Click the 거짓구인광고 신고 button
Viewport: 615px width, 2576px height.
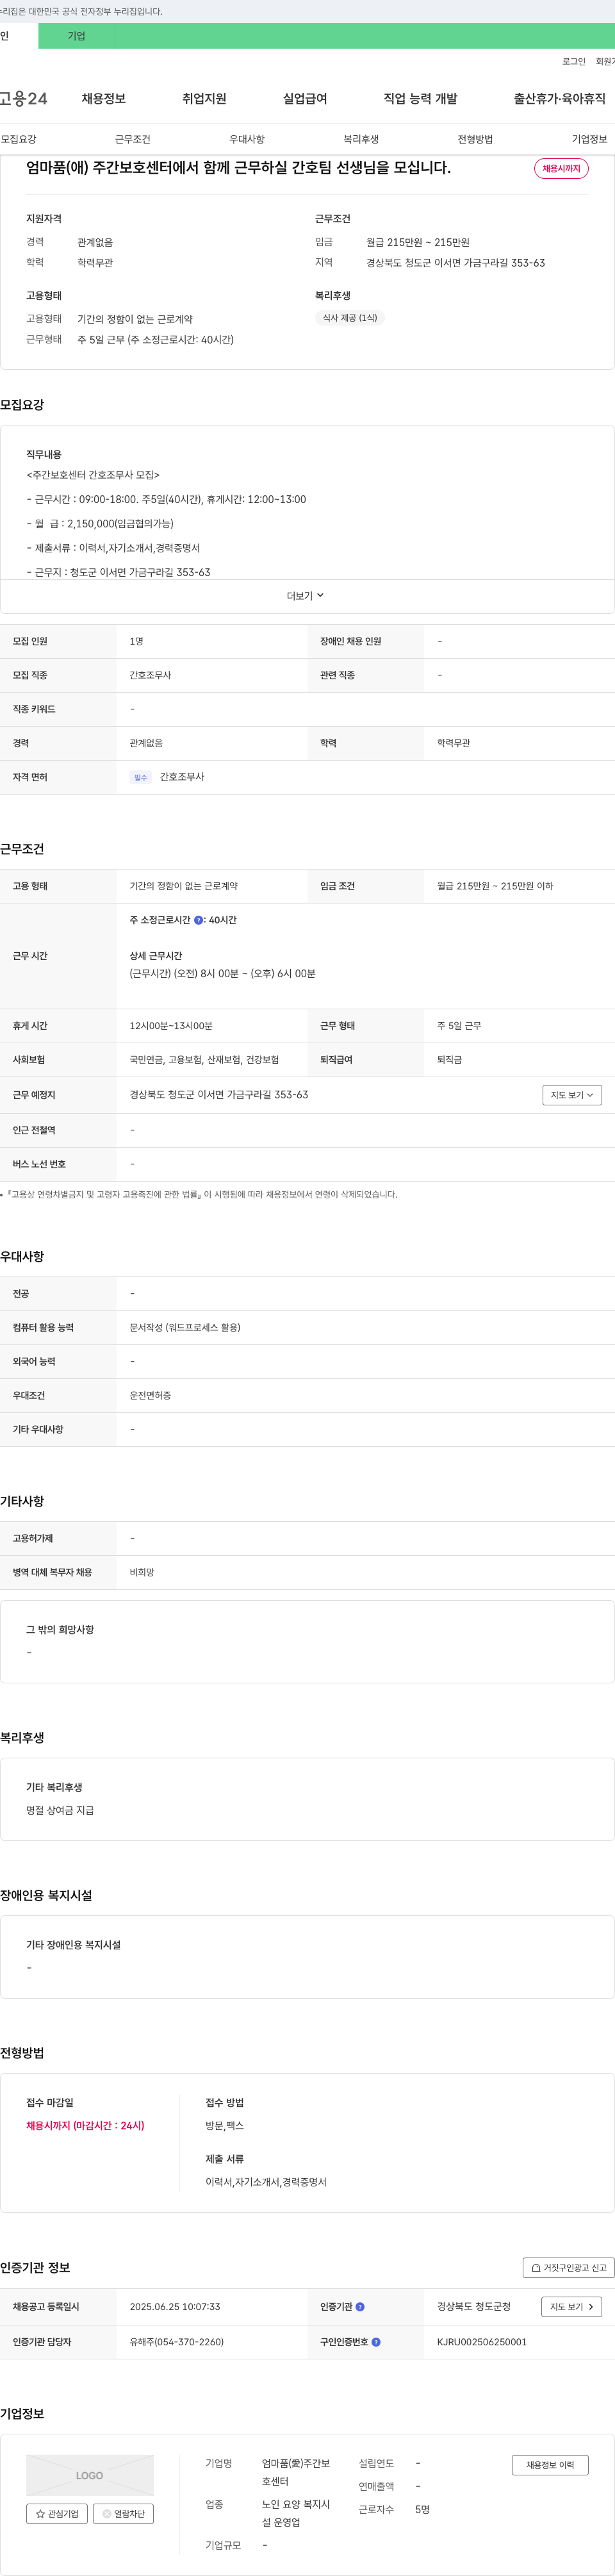click(568, 2268)
